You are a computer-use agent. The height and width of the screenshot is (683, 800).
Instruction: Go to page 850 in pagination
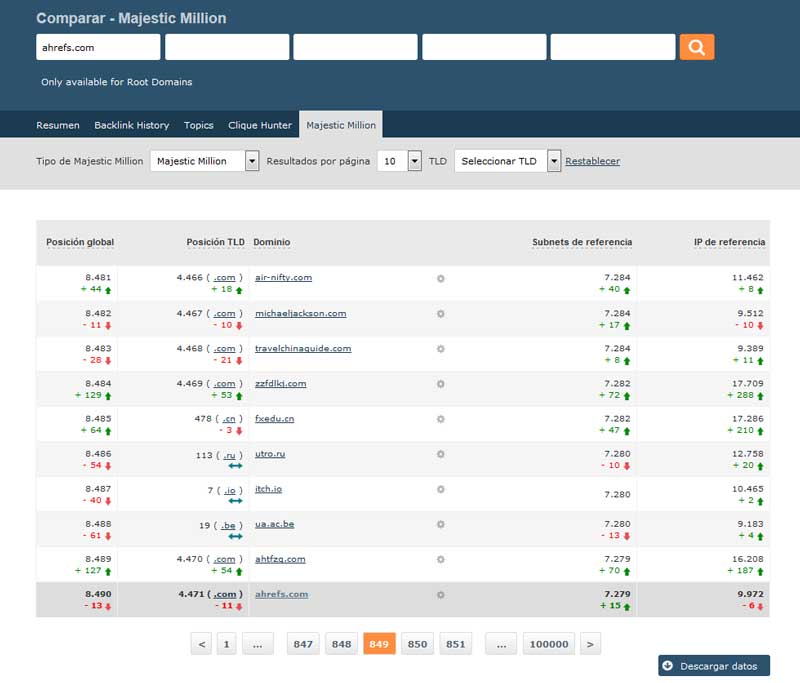[417, 645]
